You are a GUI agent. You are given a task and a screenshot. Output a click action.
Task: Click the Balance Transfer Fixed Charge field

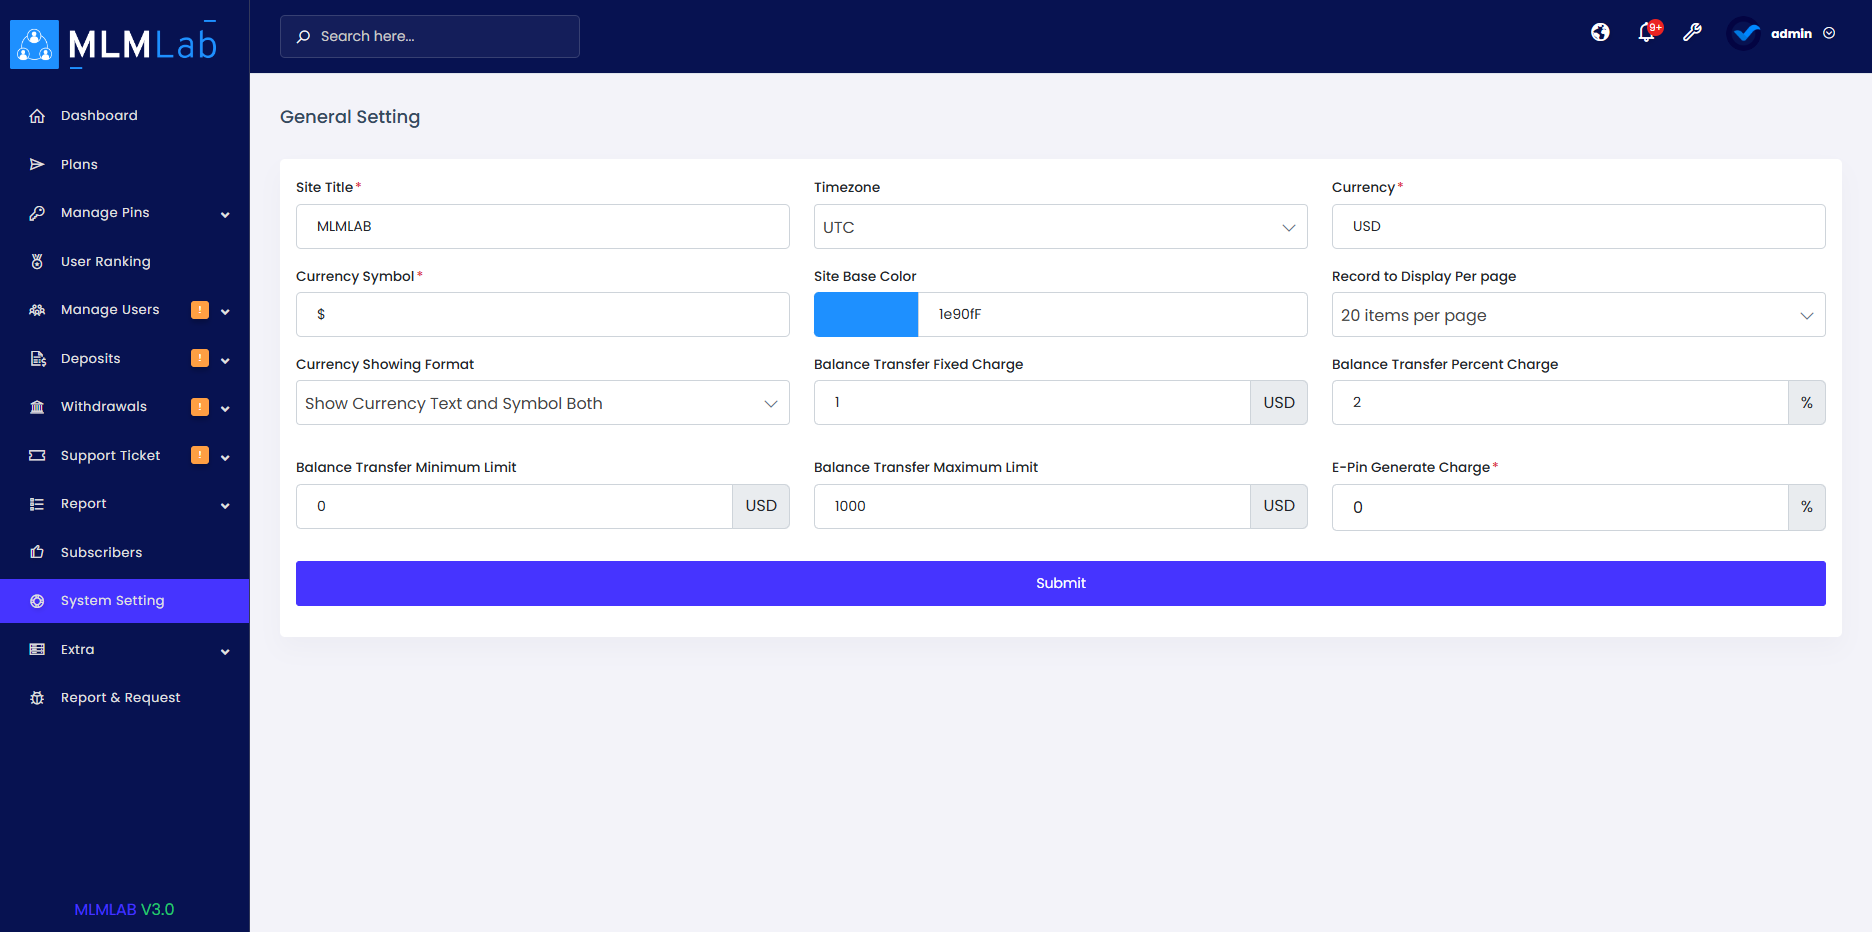(x=1032, y=403)
